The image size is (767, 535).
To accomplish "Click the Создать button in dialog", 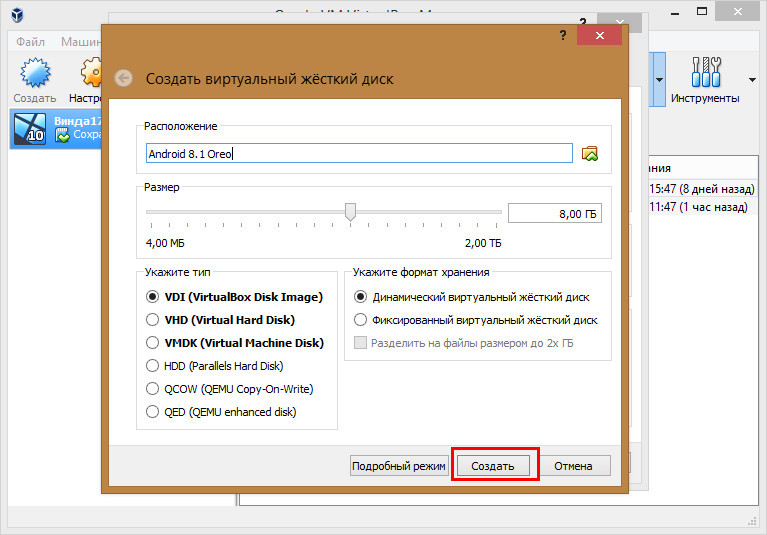I will [493, 466].
